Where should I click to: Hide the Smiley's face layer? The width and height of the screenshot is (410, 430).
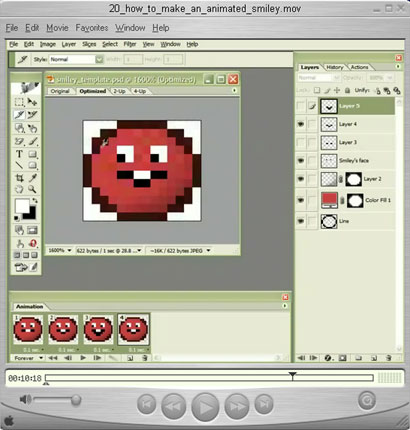[x=301, y=161]
